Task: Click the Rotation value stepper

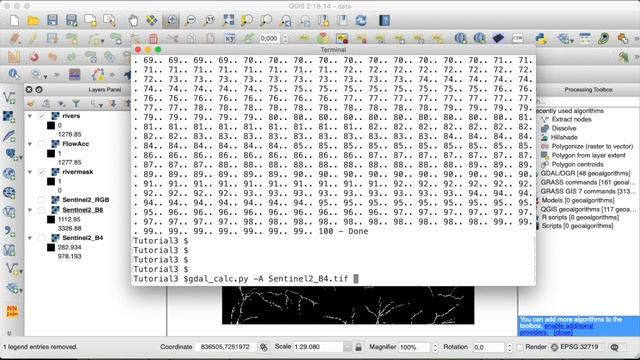Action: tap(509, 347)
